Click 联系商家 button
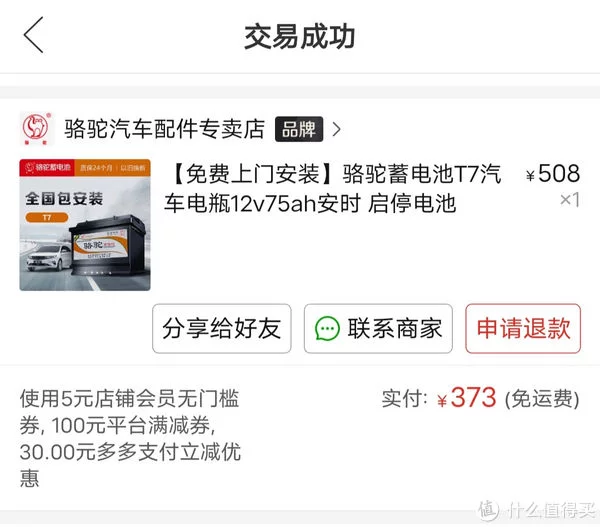This screenshot has width=600, height=527. tap(378, 328)
